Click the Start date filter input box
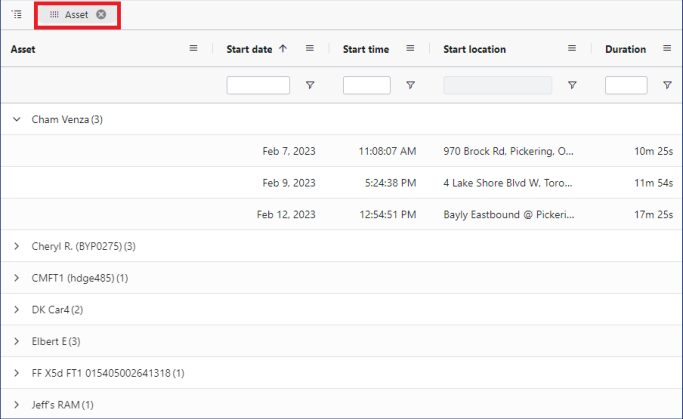Viewport: 683px width, 419px height. point(258,86)
